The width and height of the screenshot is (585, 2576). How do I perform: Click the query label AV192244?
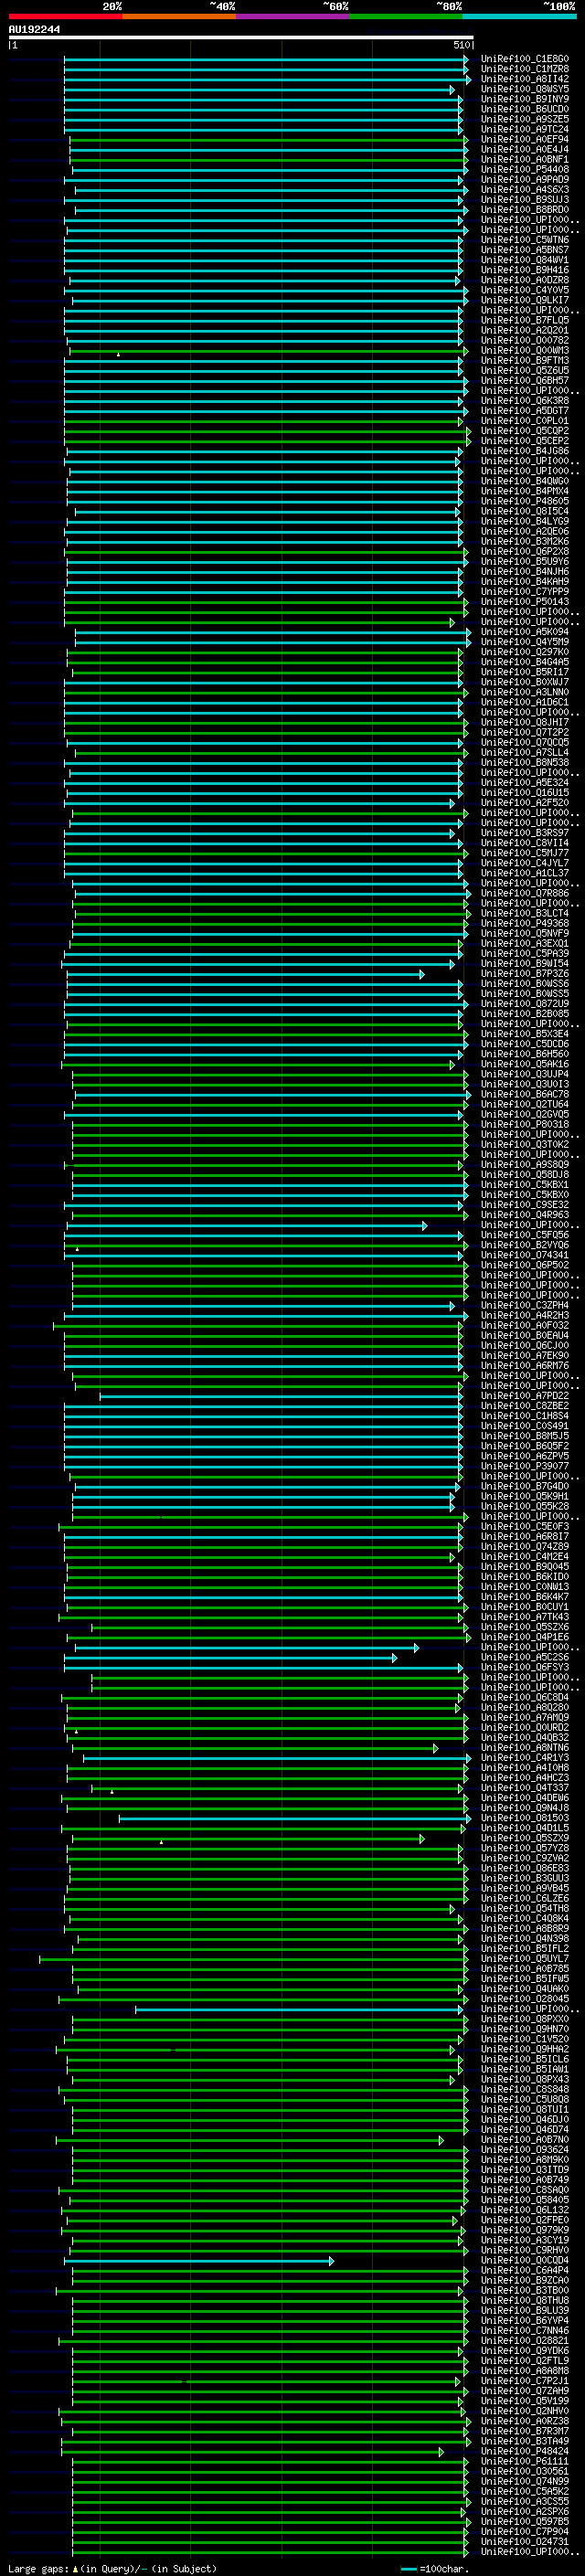34,29
